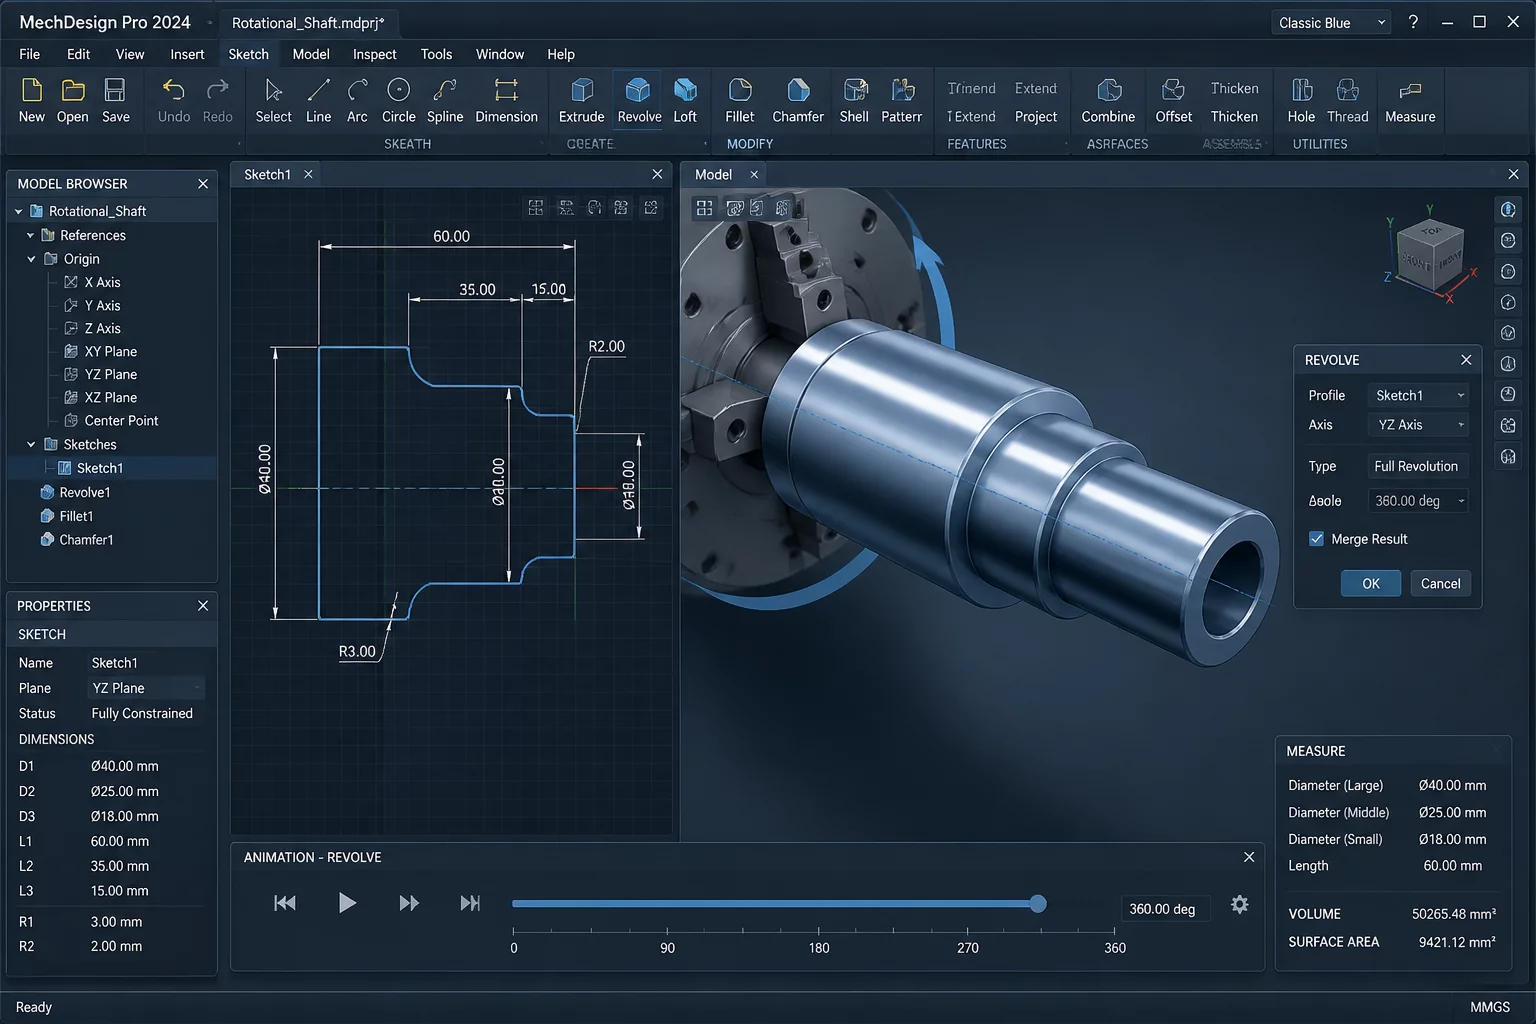The width and height of the screenshot is (1536, 1024).
Task: Open the Profile dropdown in Revolve
Action: [x=1418, y=396]
